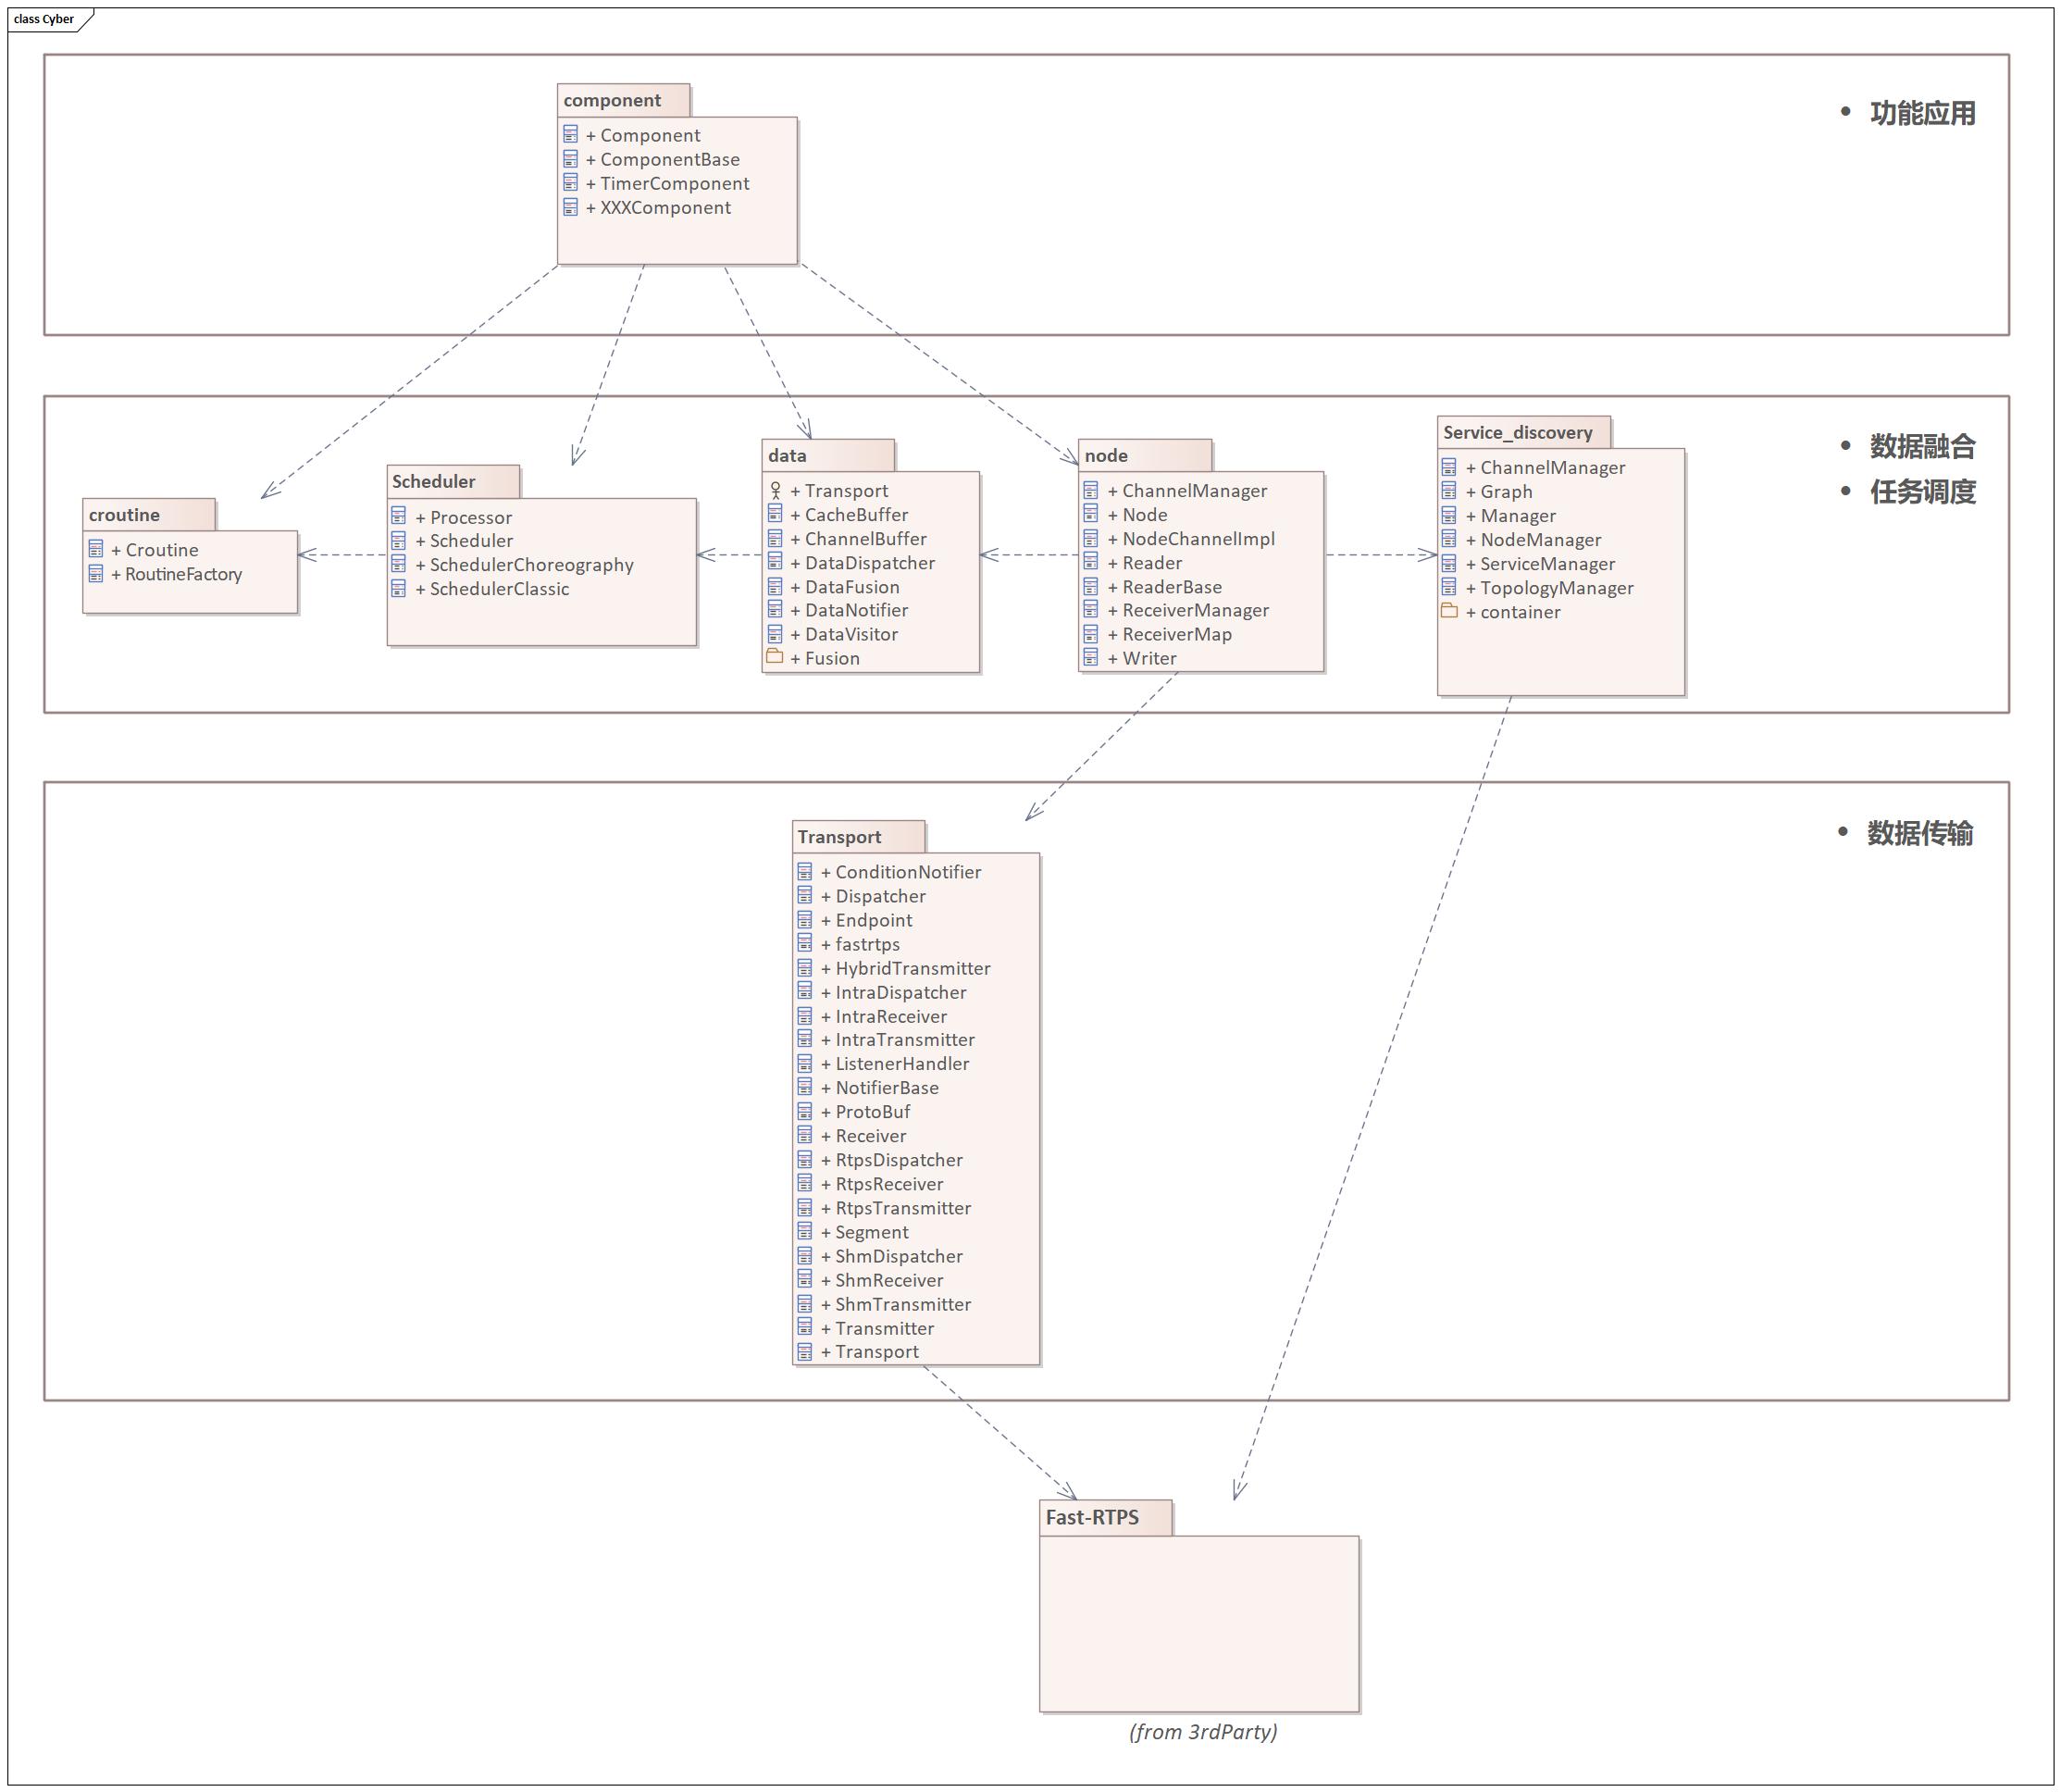Click the class icon beside TopologyManager
The image size is (2061, 1792).
(1449, 586)
